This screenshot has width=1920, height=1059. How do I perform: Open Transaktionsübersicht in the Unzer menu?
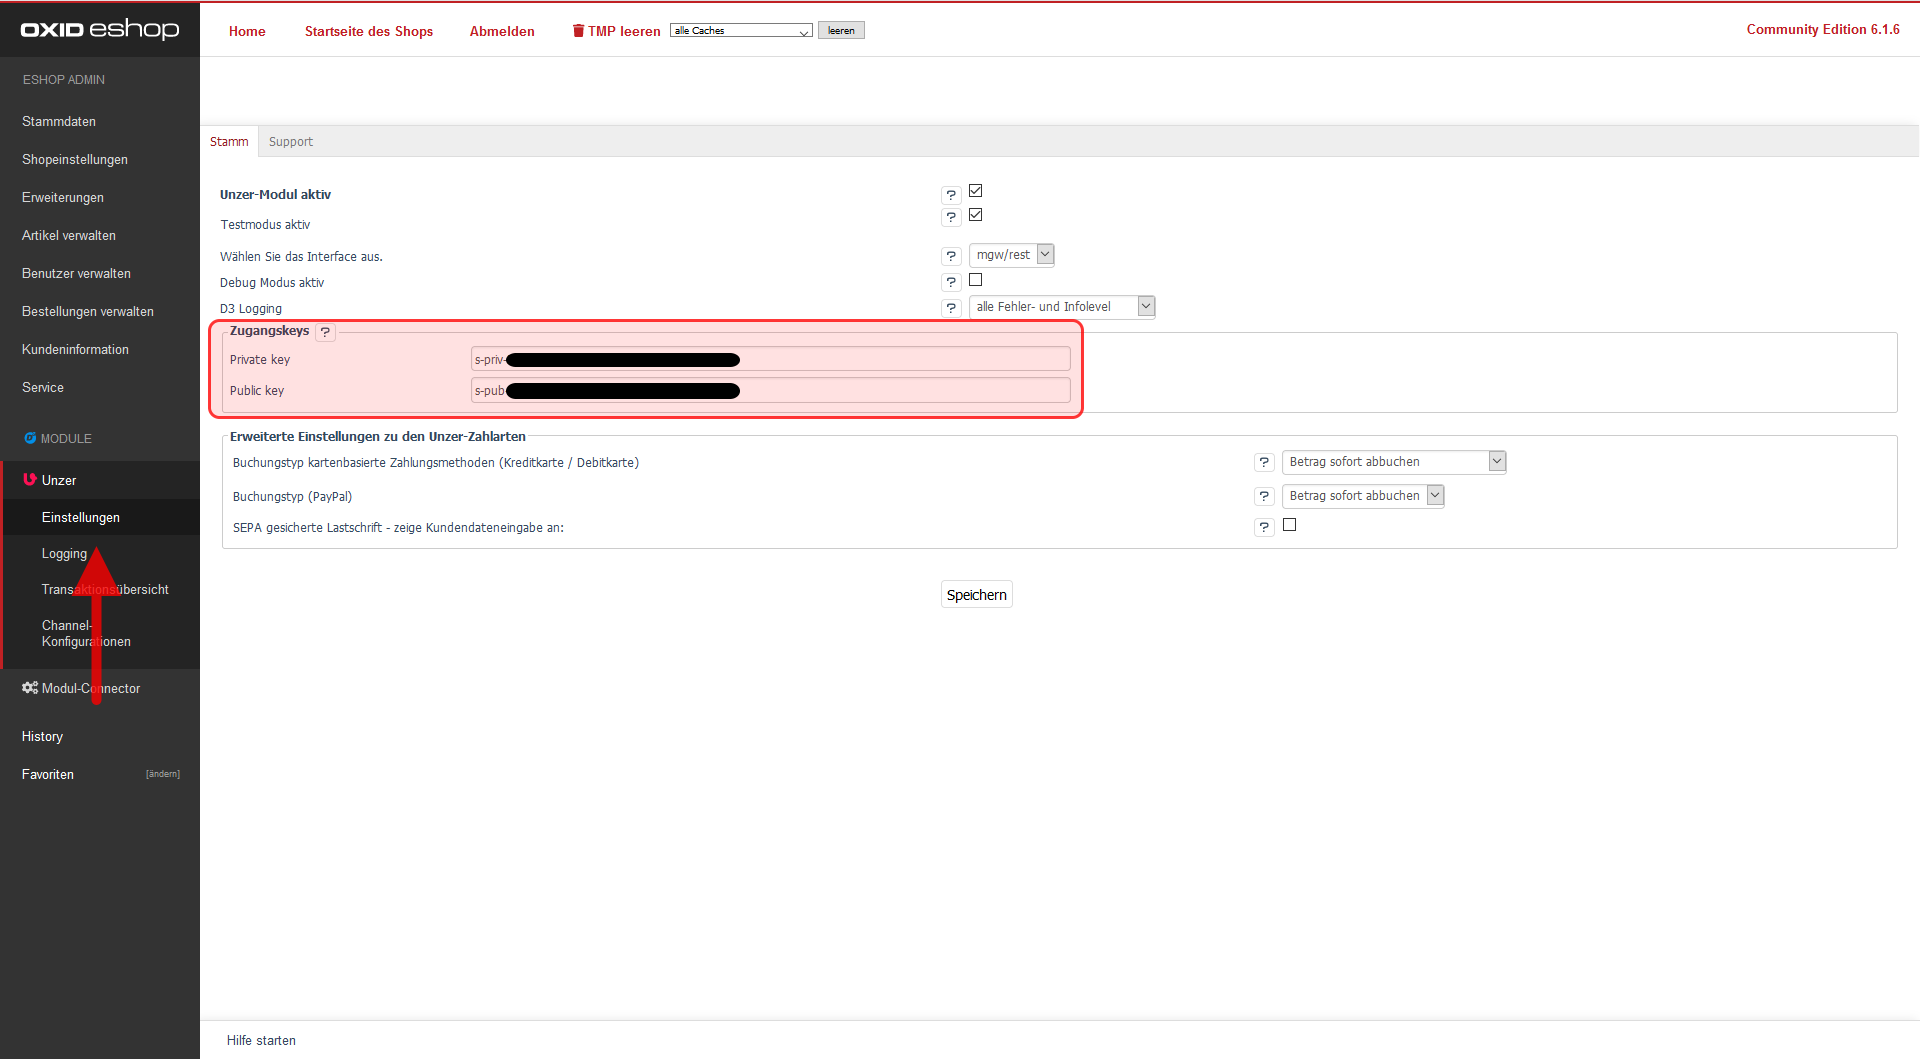click(105, 590)
